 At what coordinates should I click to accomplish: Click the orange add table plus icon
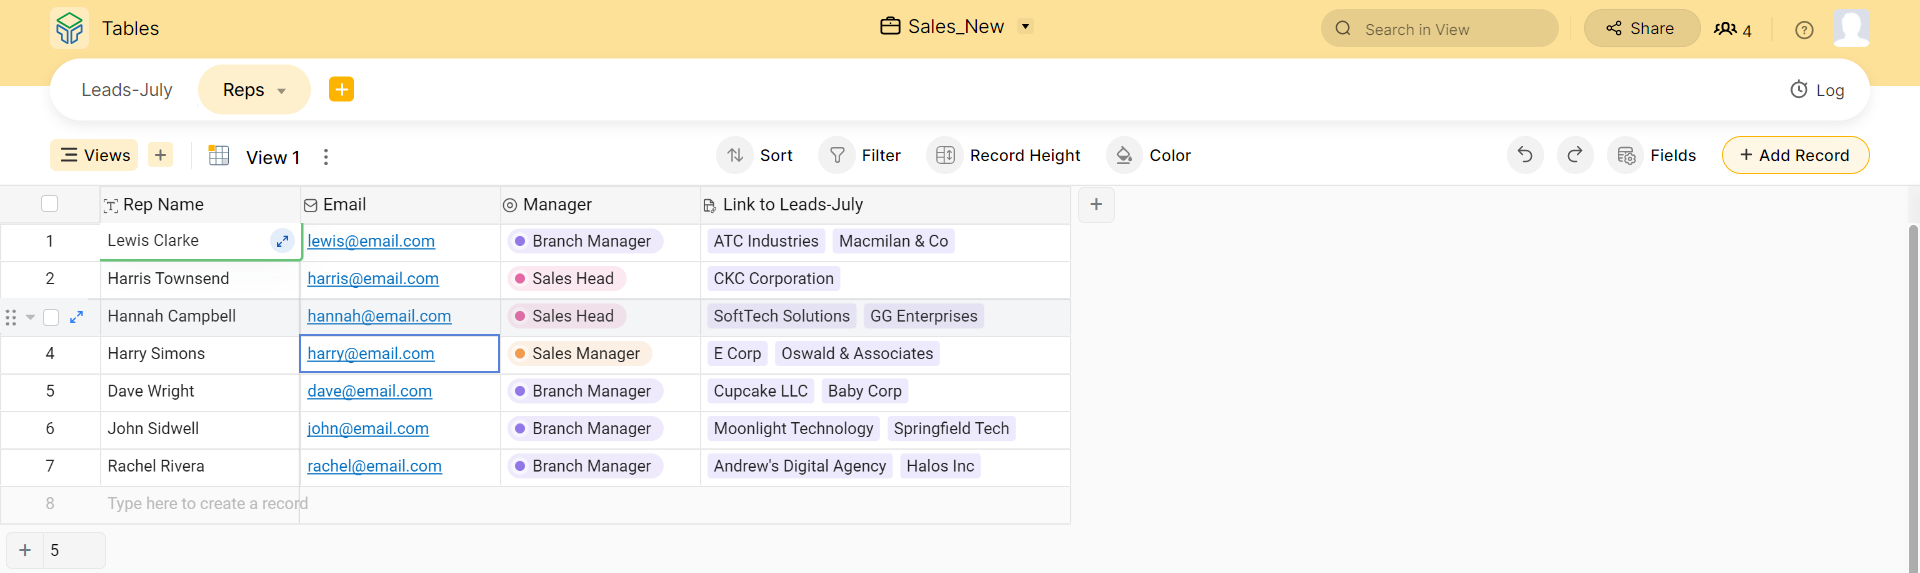point(341,89)
